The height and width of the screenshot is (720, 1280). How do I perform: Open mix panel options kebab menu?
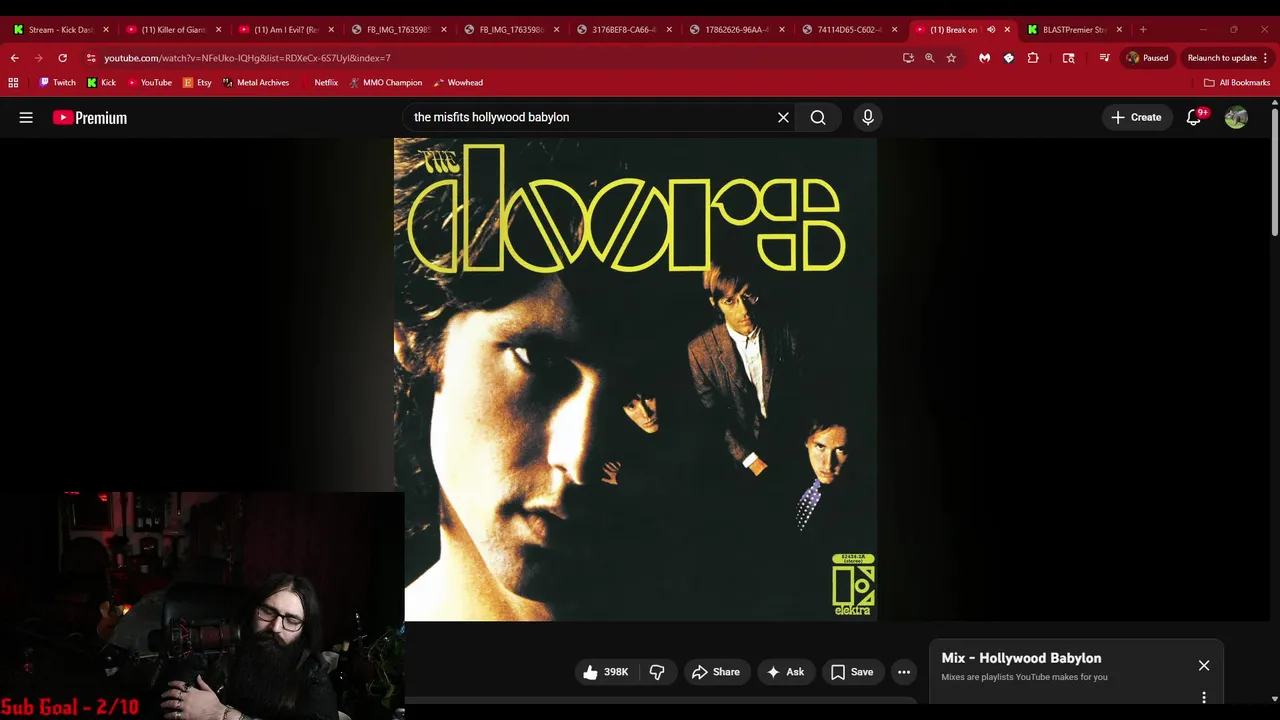1204,697
